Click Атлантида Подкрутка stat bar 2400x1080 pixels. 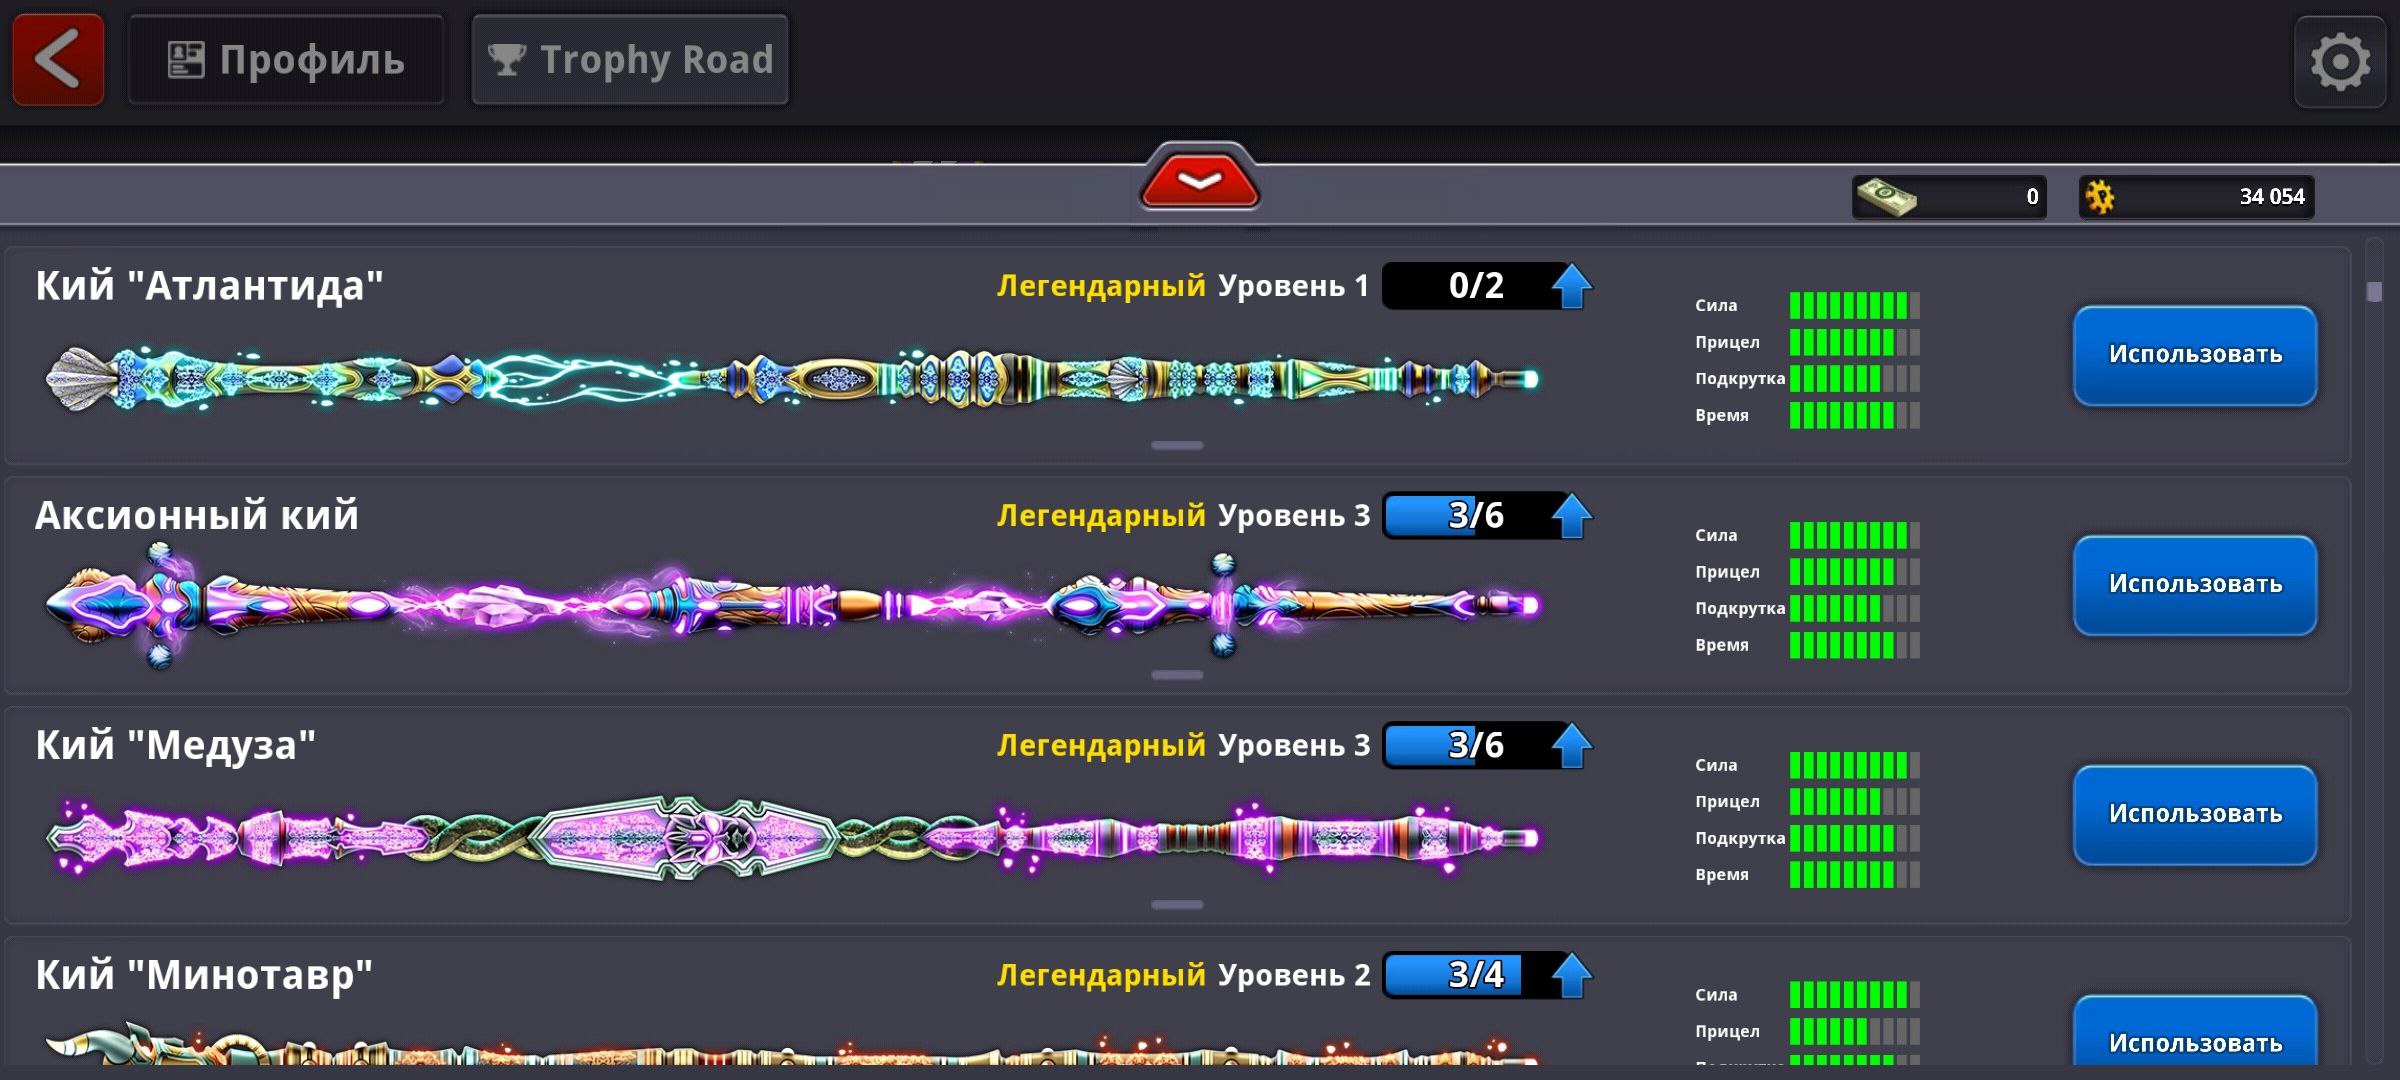(1854, 379)
